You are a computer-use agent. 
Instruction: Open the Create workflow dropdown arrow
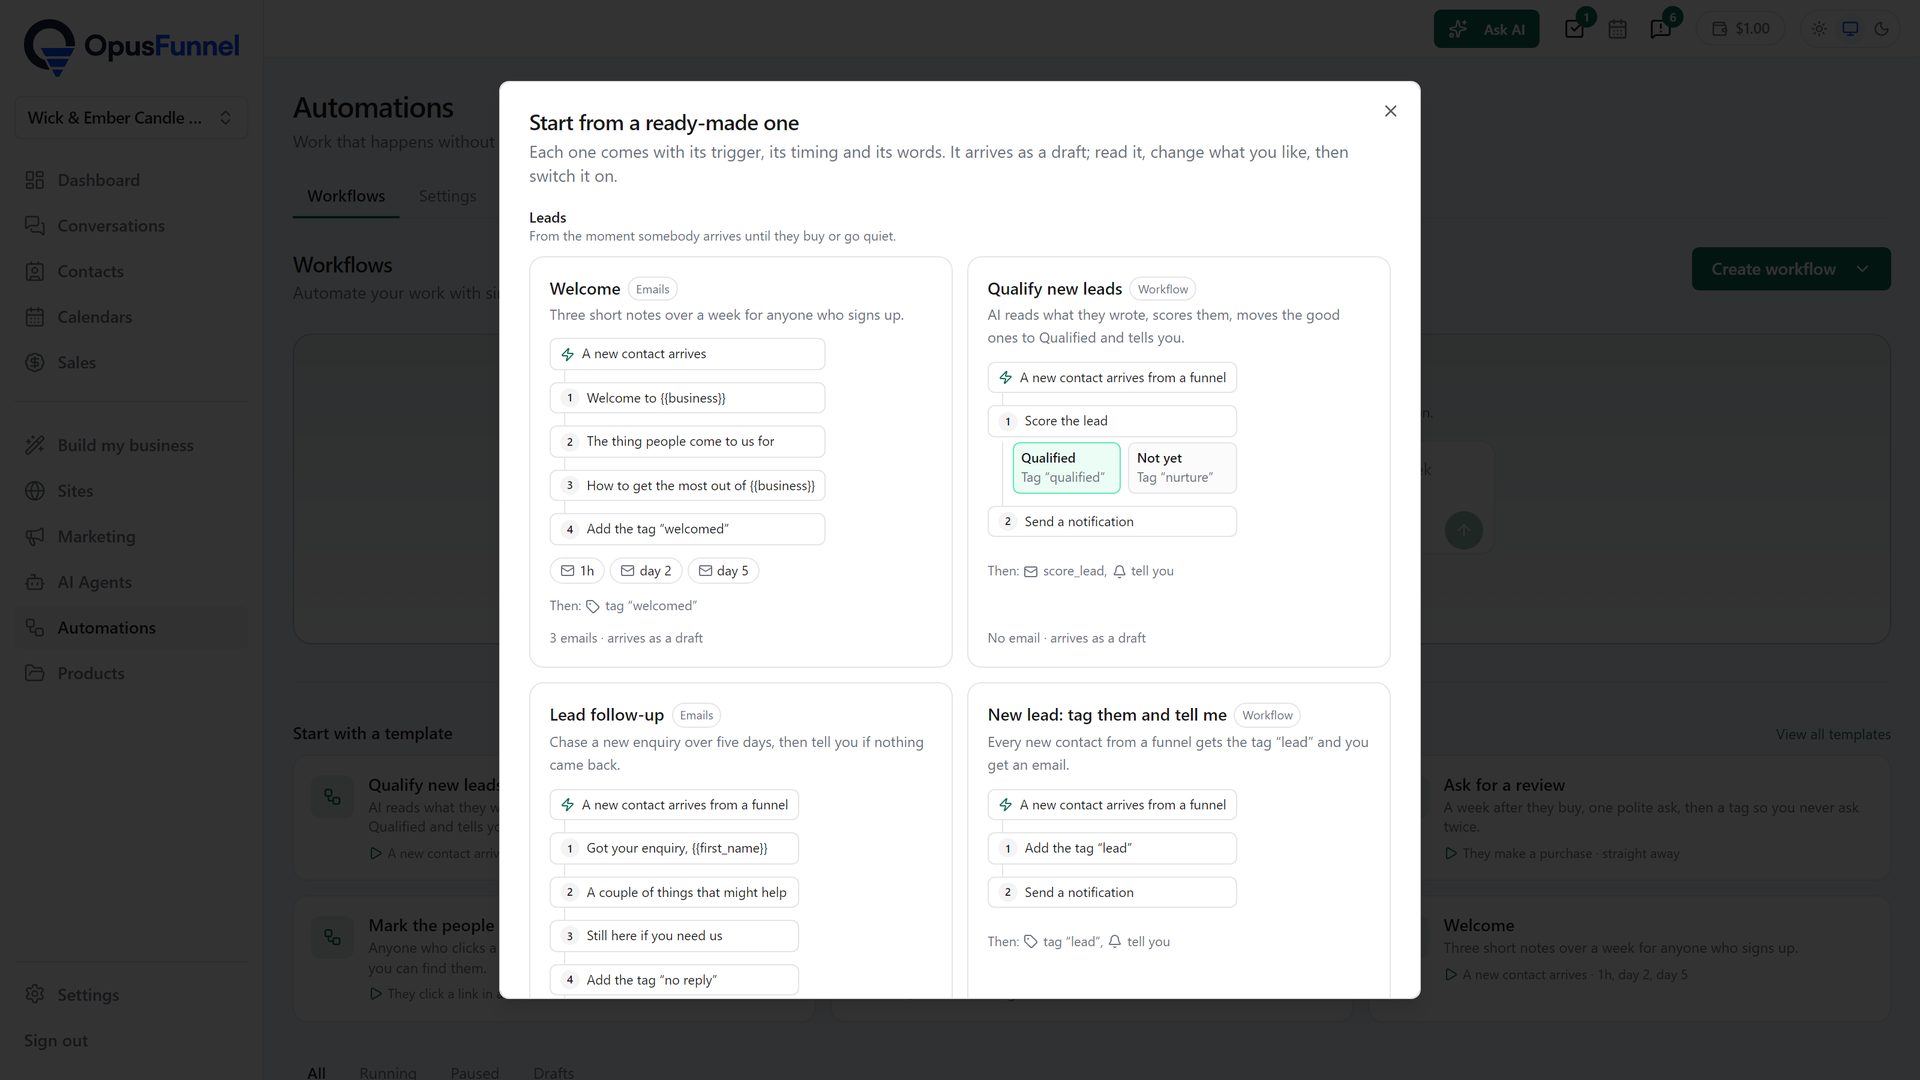tap(1862, 269)
